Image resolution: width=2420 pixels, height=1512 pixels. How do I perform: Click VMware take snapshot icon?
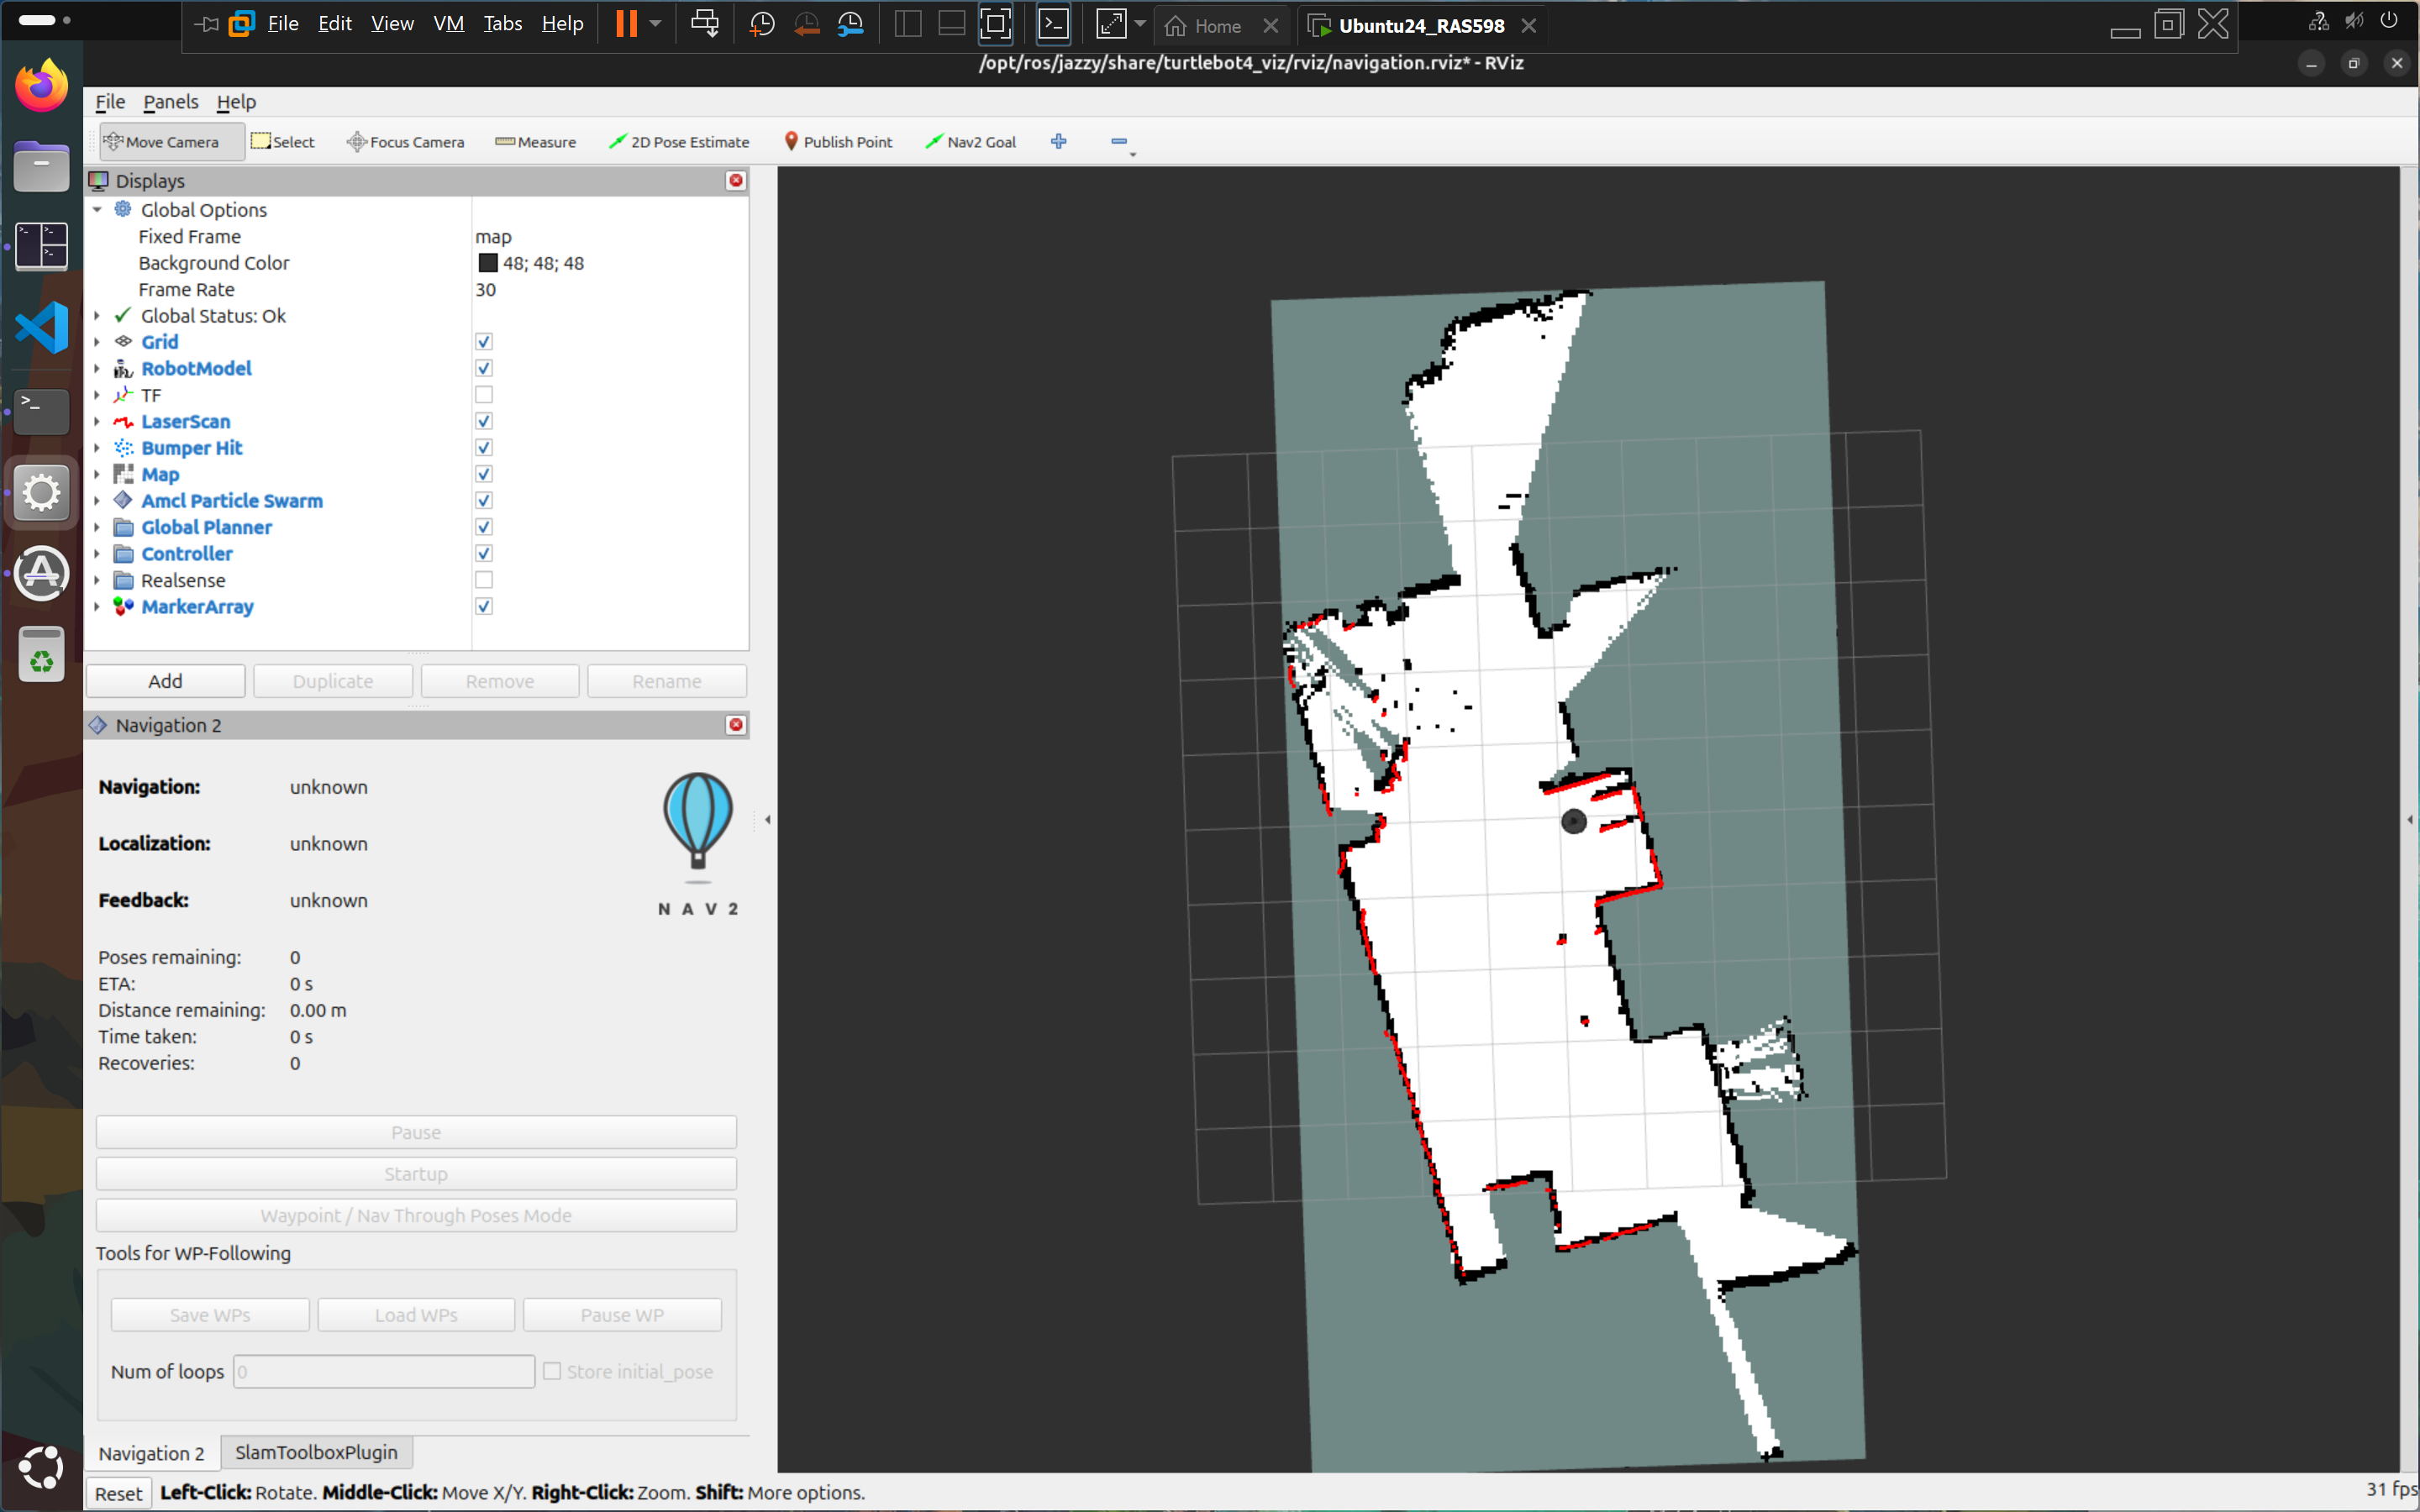[762, 24]
